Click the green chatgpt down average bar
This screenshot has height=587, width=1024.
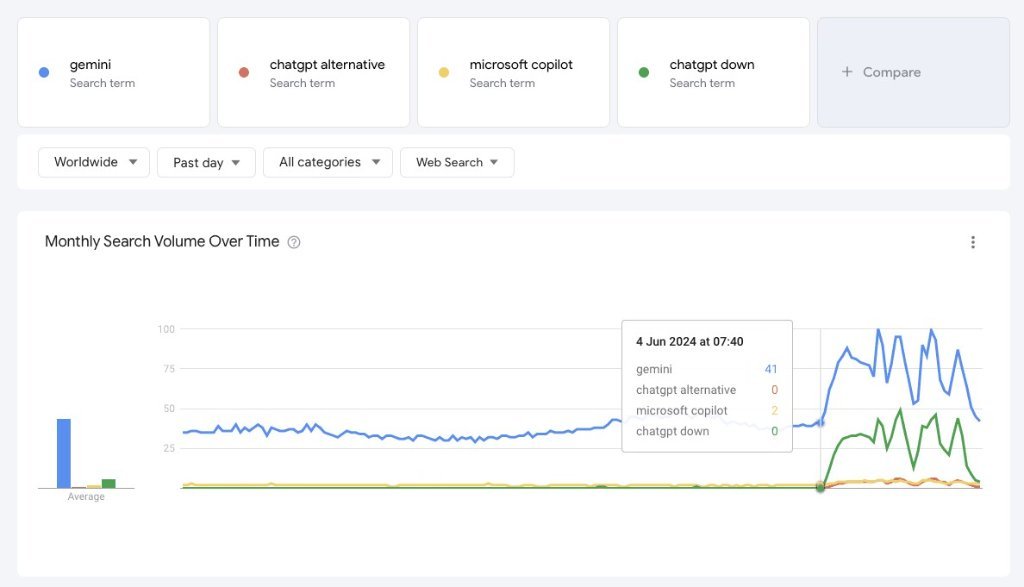tap(109, 483)
